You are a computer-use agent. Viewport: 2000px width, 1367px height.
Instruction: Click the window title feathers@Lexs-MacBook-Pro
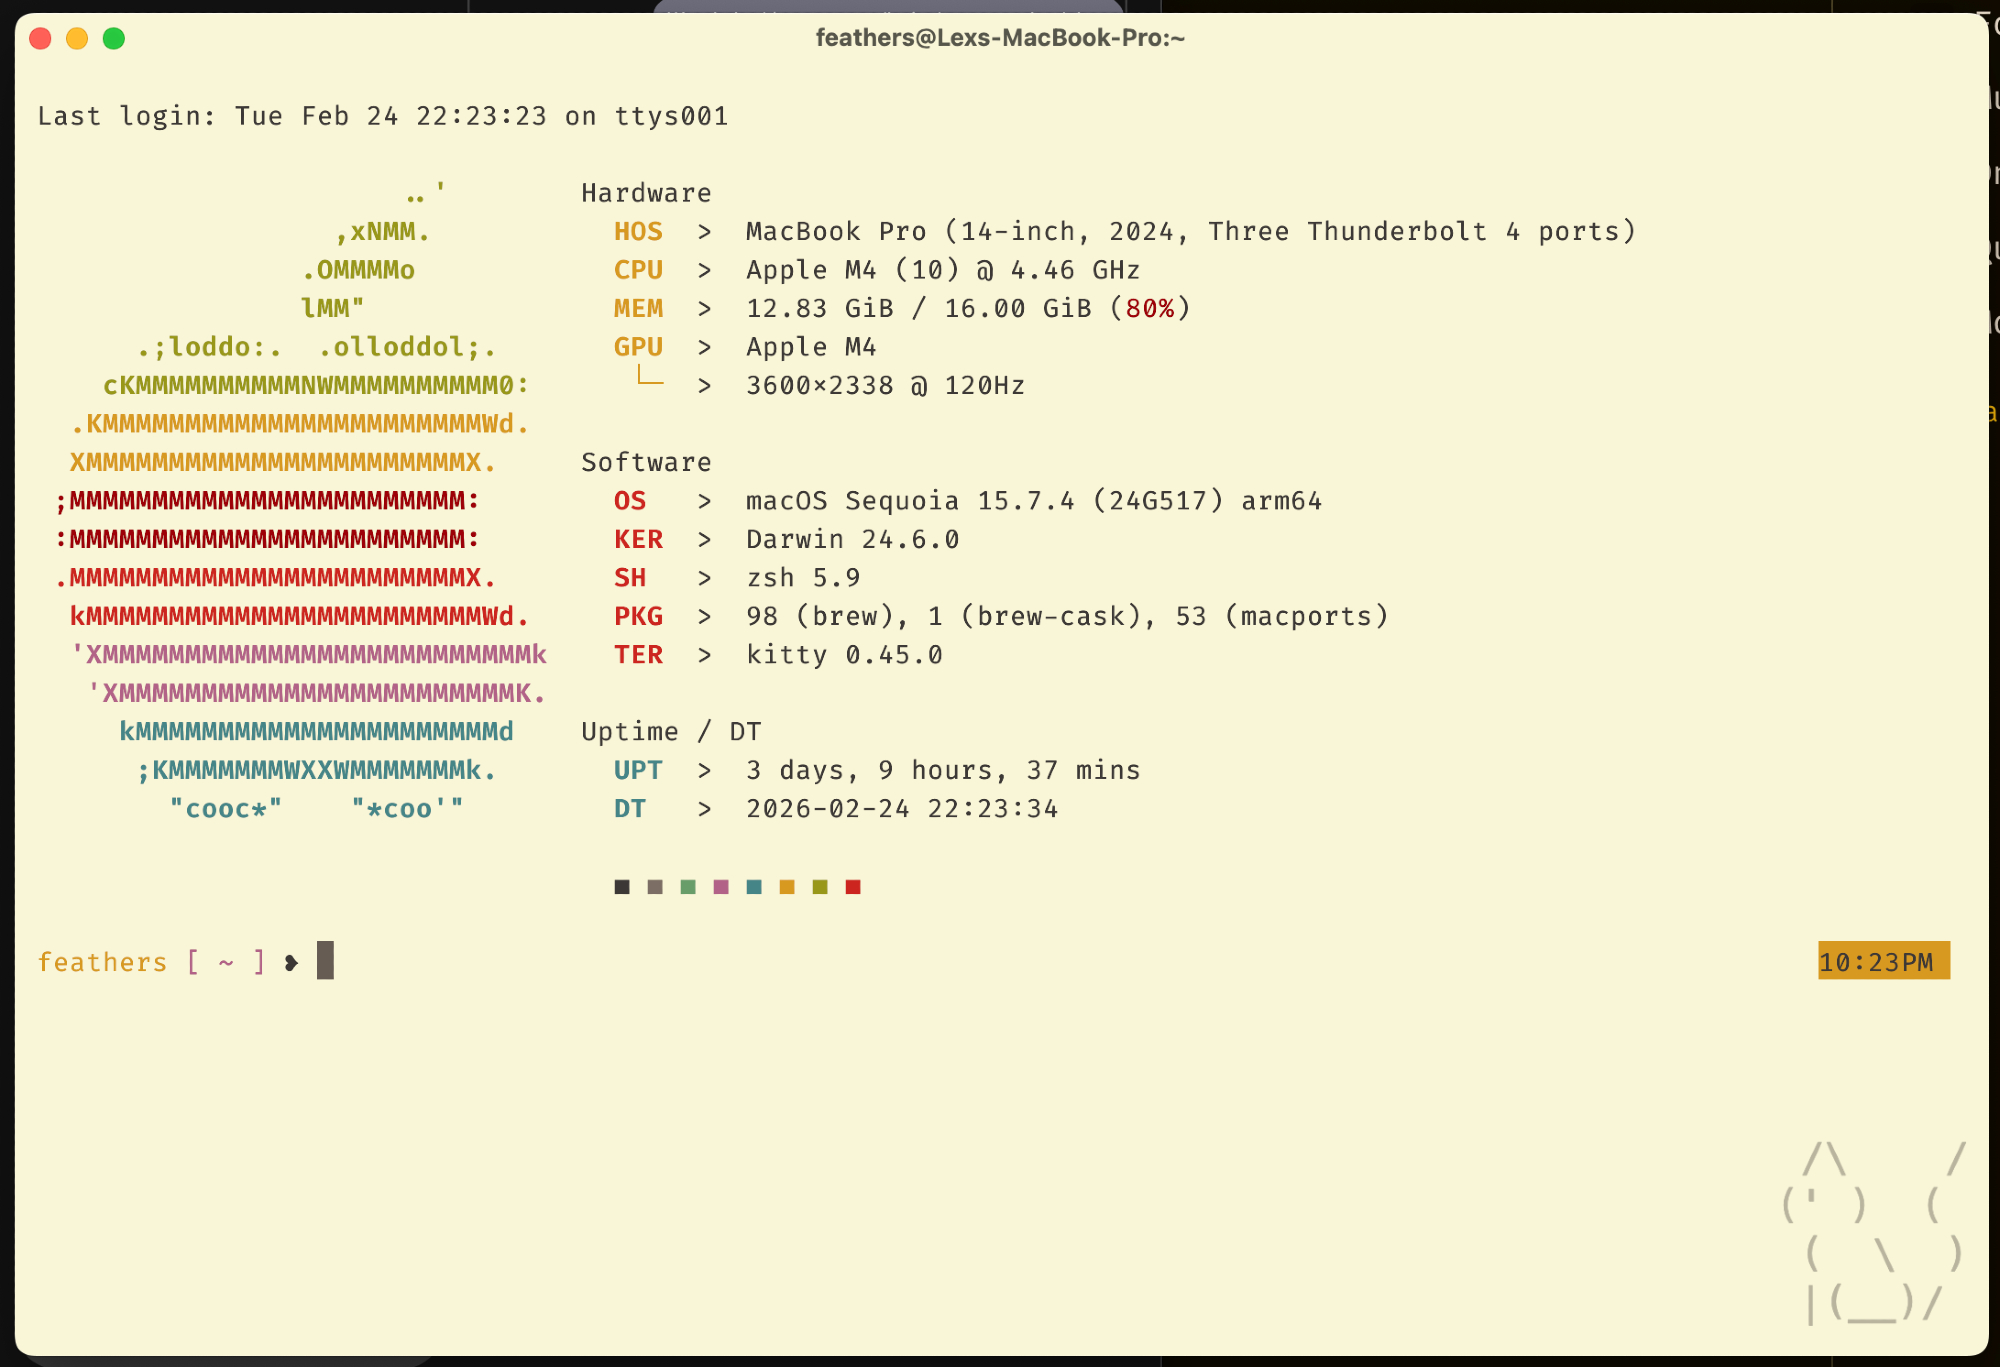[1000, 38]
